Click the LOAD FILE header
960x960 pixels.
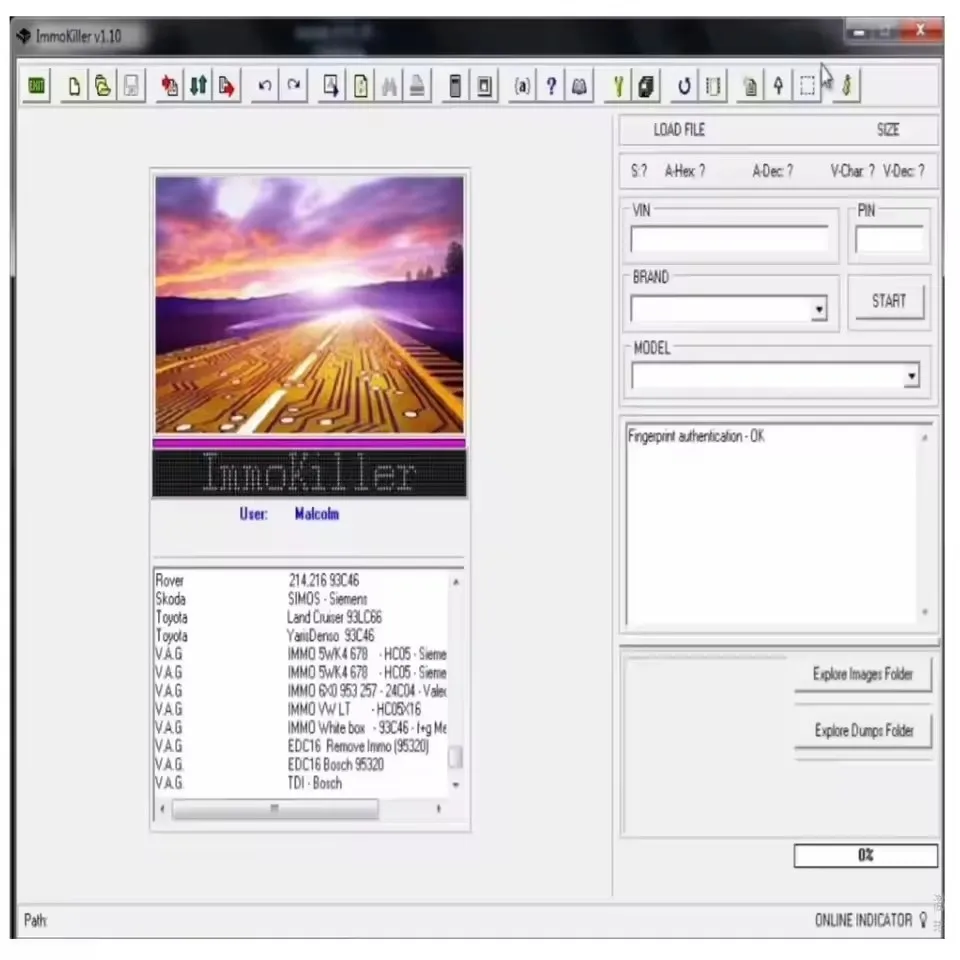coord(678,130)
